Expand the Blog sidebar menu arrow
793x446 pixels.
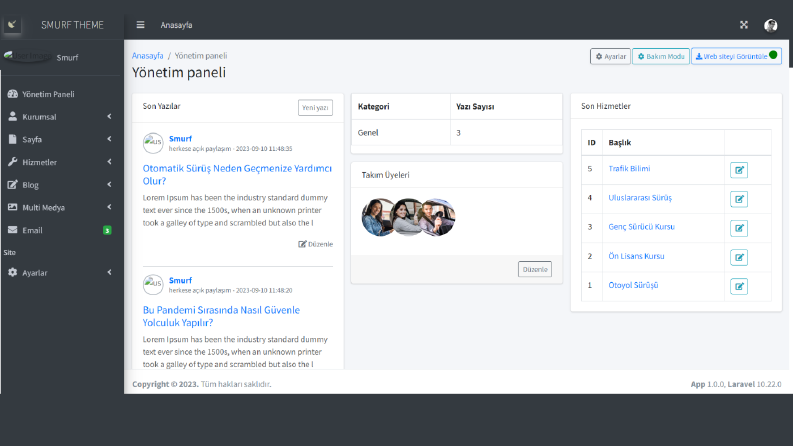tap(109, 185)
